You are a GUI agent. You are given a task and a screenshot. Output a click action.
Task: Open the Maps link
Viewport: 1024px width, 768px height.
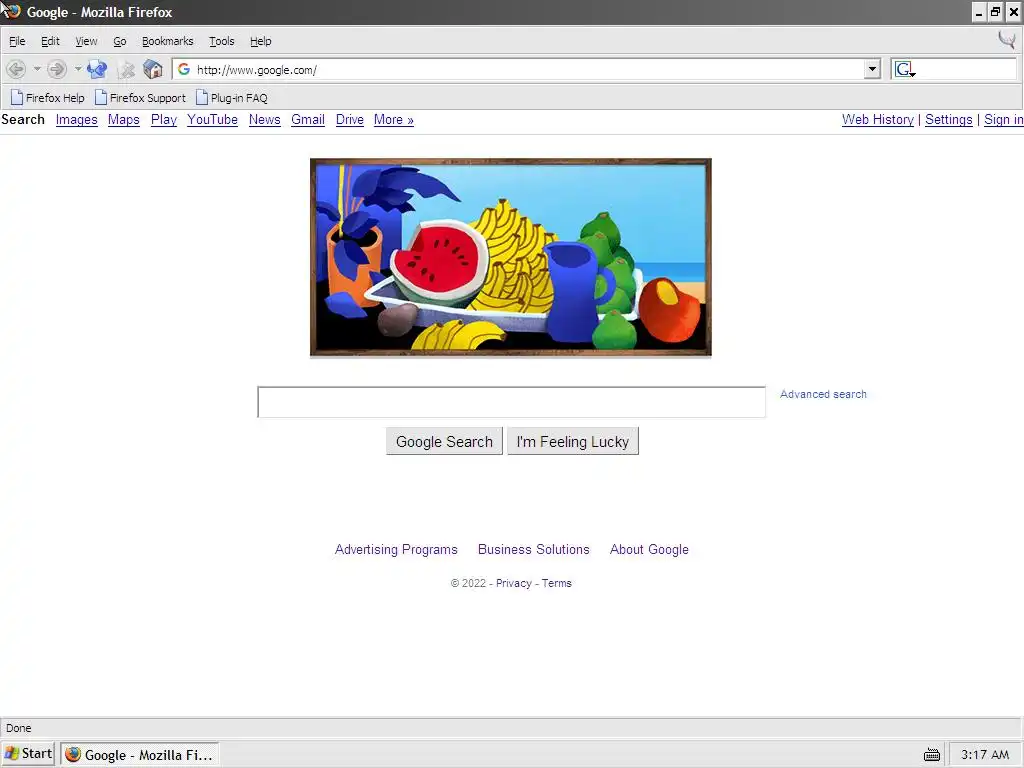click(123, 120)
